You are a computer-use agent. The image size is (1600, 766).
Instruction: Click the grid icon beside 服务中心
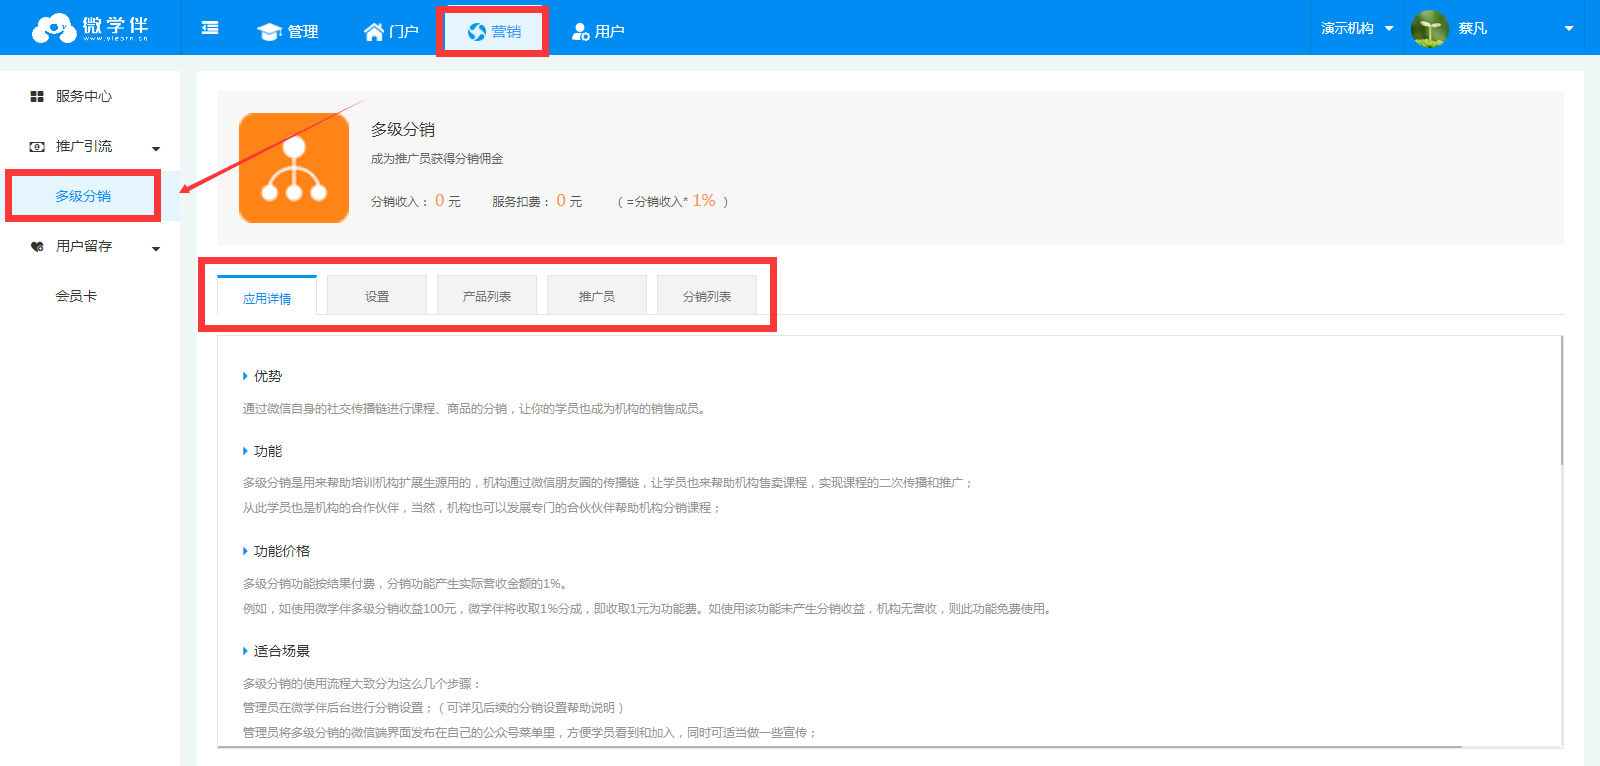(x=37, y=96)
